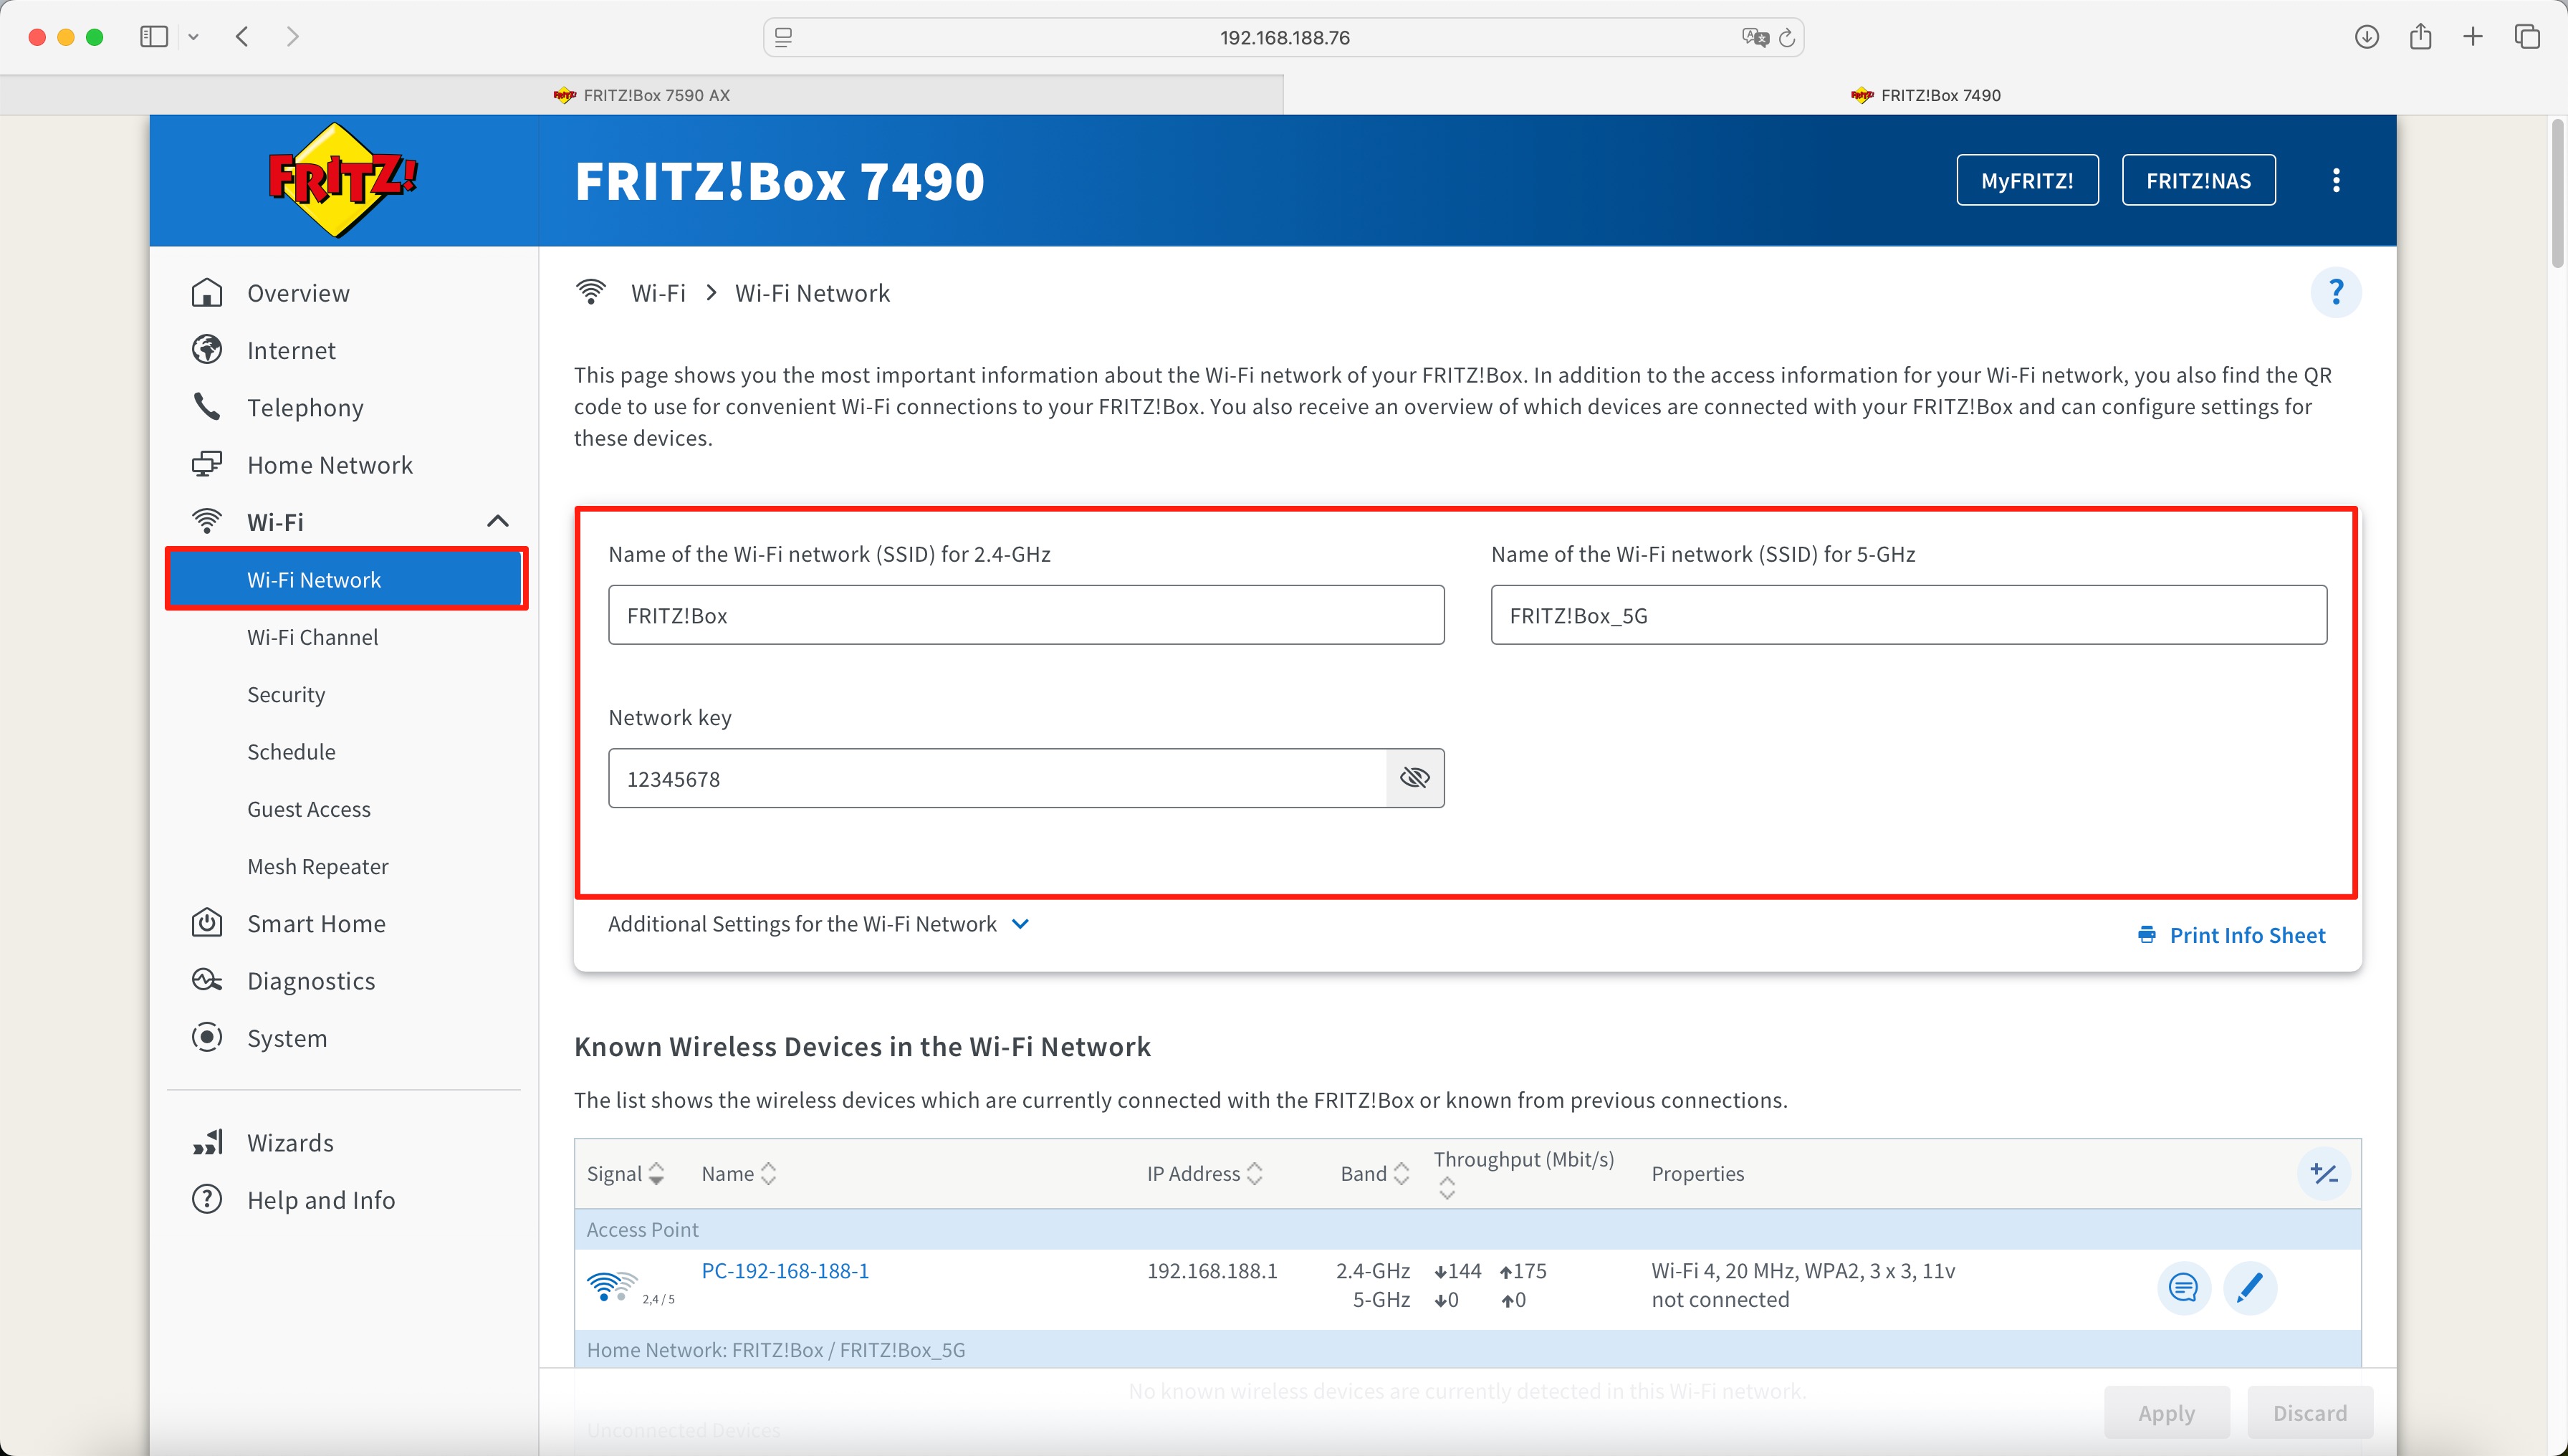Open Safari downloads icon
2568x1456 pixels.
2366,37
